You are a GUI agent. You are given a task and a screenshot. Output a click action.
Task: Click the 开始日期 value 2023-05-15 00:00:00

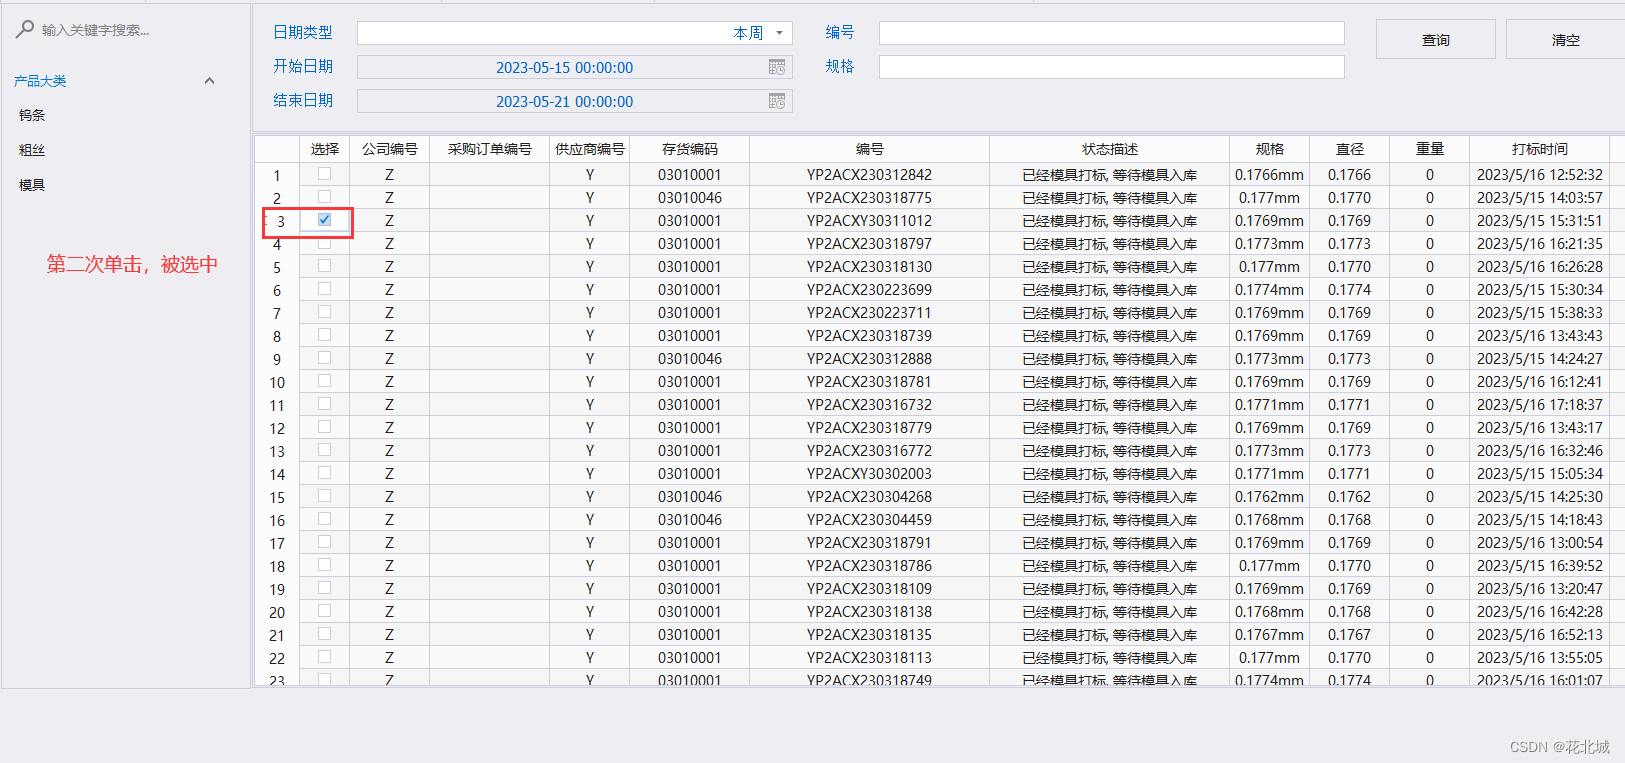564,68
